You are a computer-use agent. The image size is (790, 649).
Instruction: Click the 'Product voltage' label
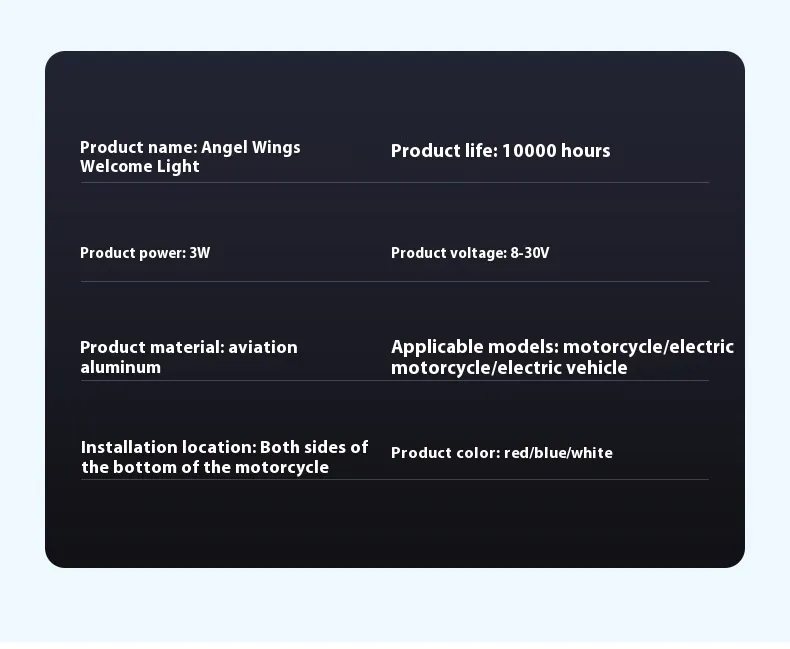pyautogui.click(x=448, y=253)
